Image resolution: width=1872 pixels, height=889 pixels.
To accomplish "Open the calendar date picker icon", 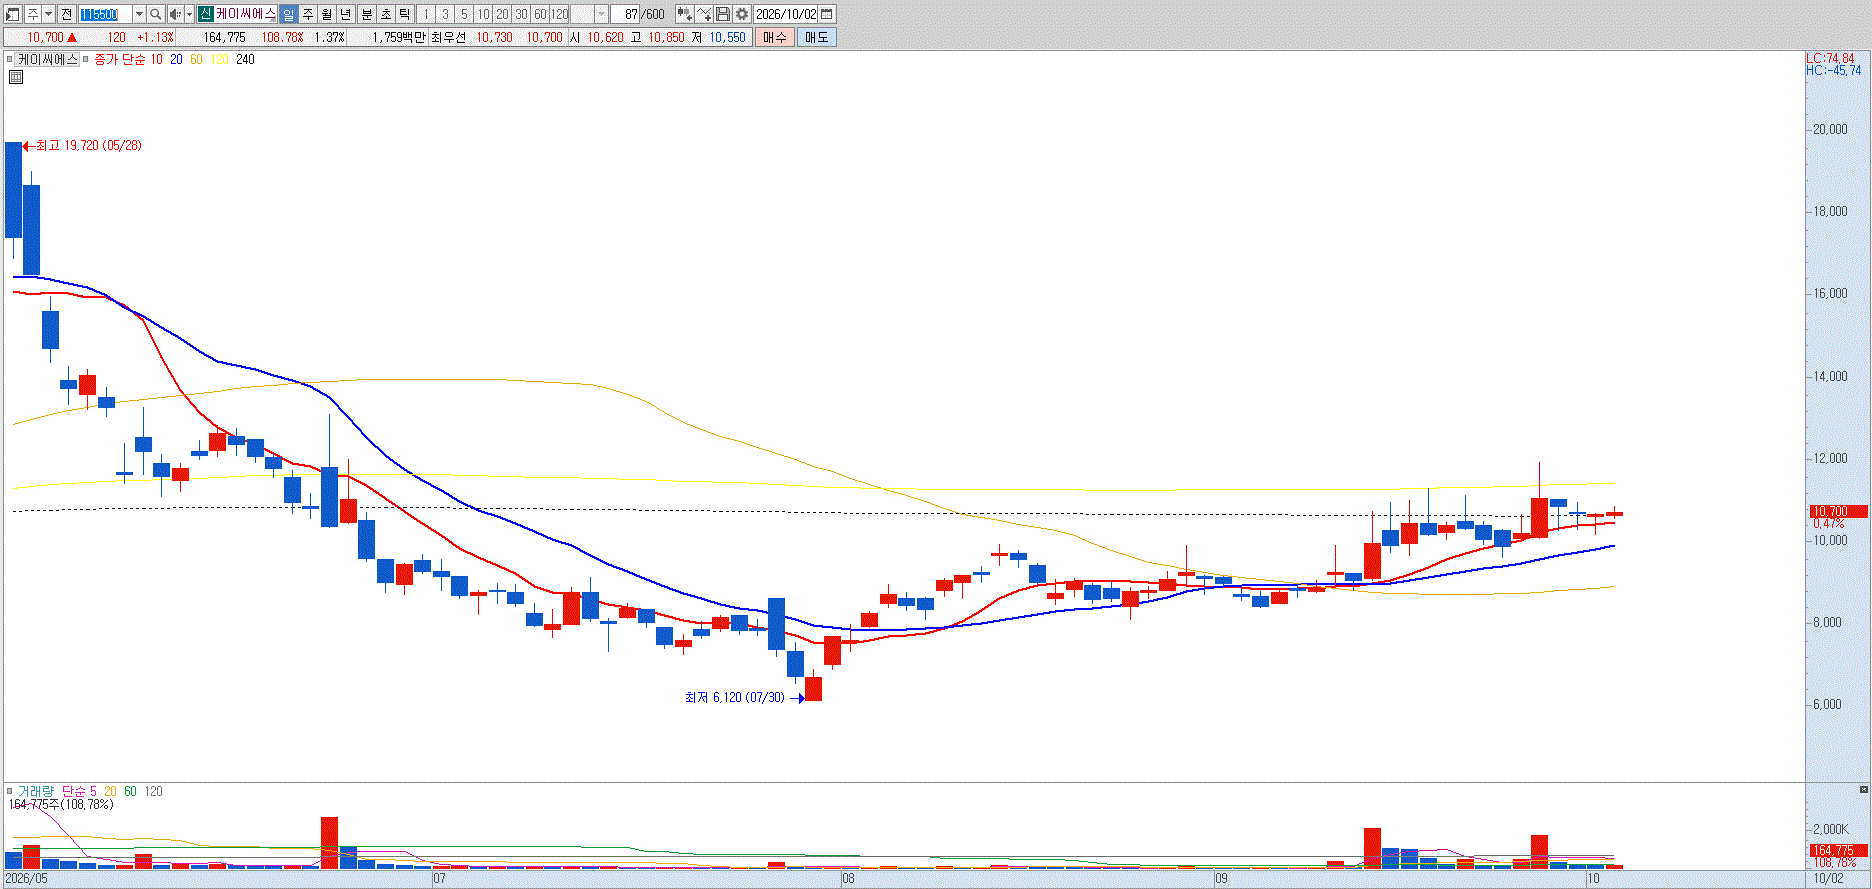I will coord(826,14).
